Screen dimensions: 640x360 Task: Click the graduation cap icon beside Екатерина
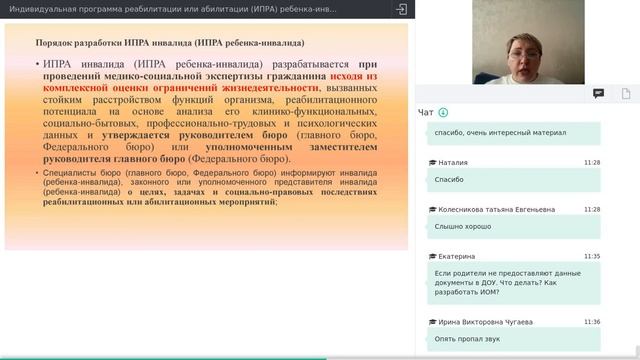point(433,256)
